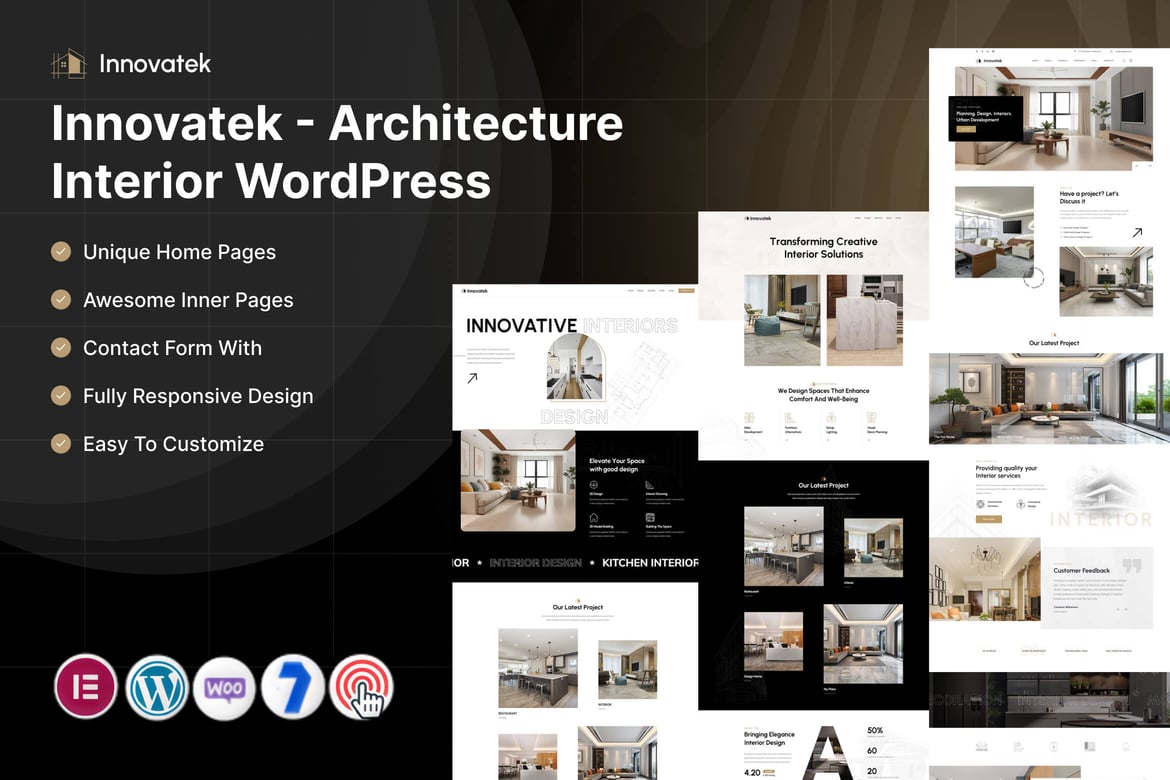Click the Fully Responsive Design text

point(198,396)
